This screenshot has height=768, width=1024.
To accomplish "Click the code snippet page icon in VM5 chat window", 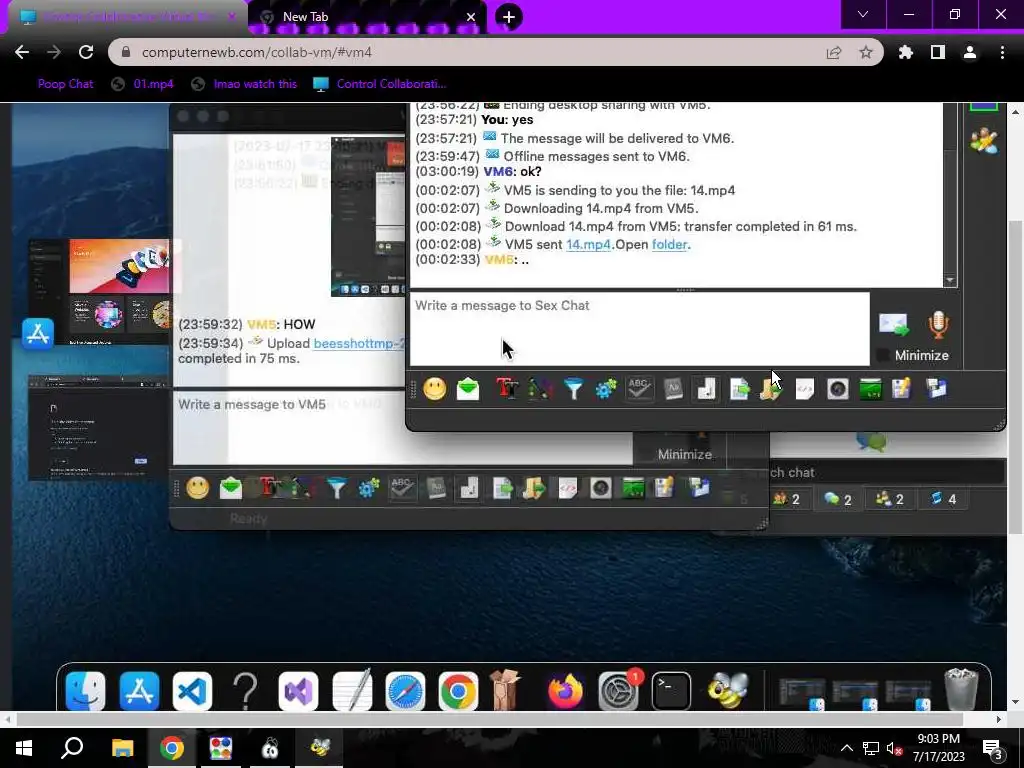I will pyautogui.click(x=568, y=488).
